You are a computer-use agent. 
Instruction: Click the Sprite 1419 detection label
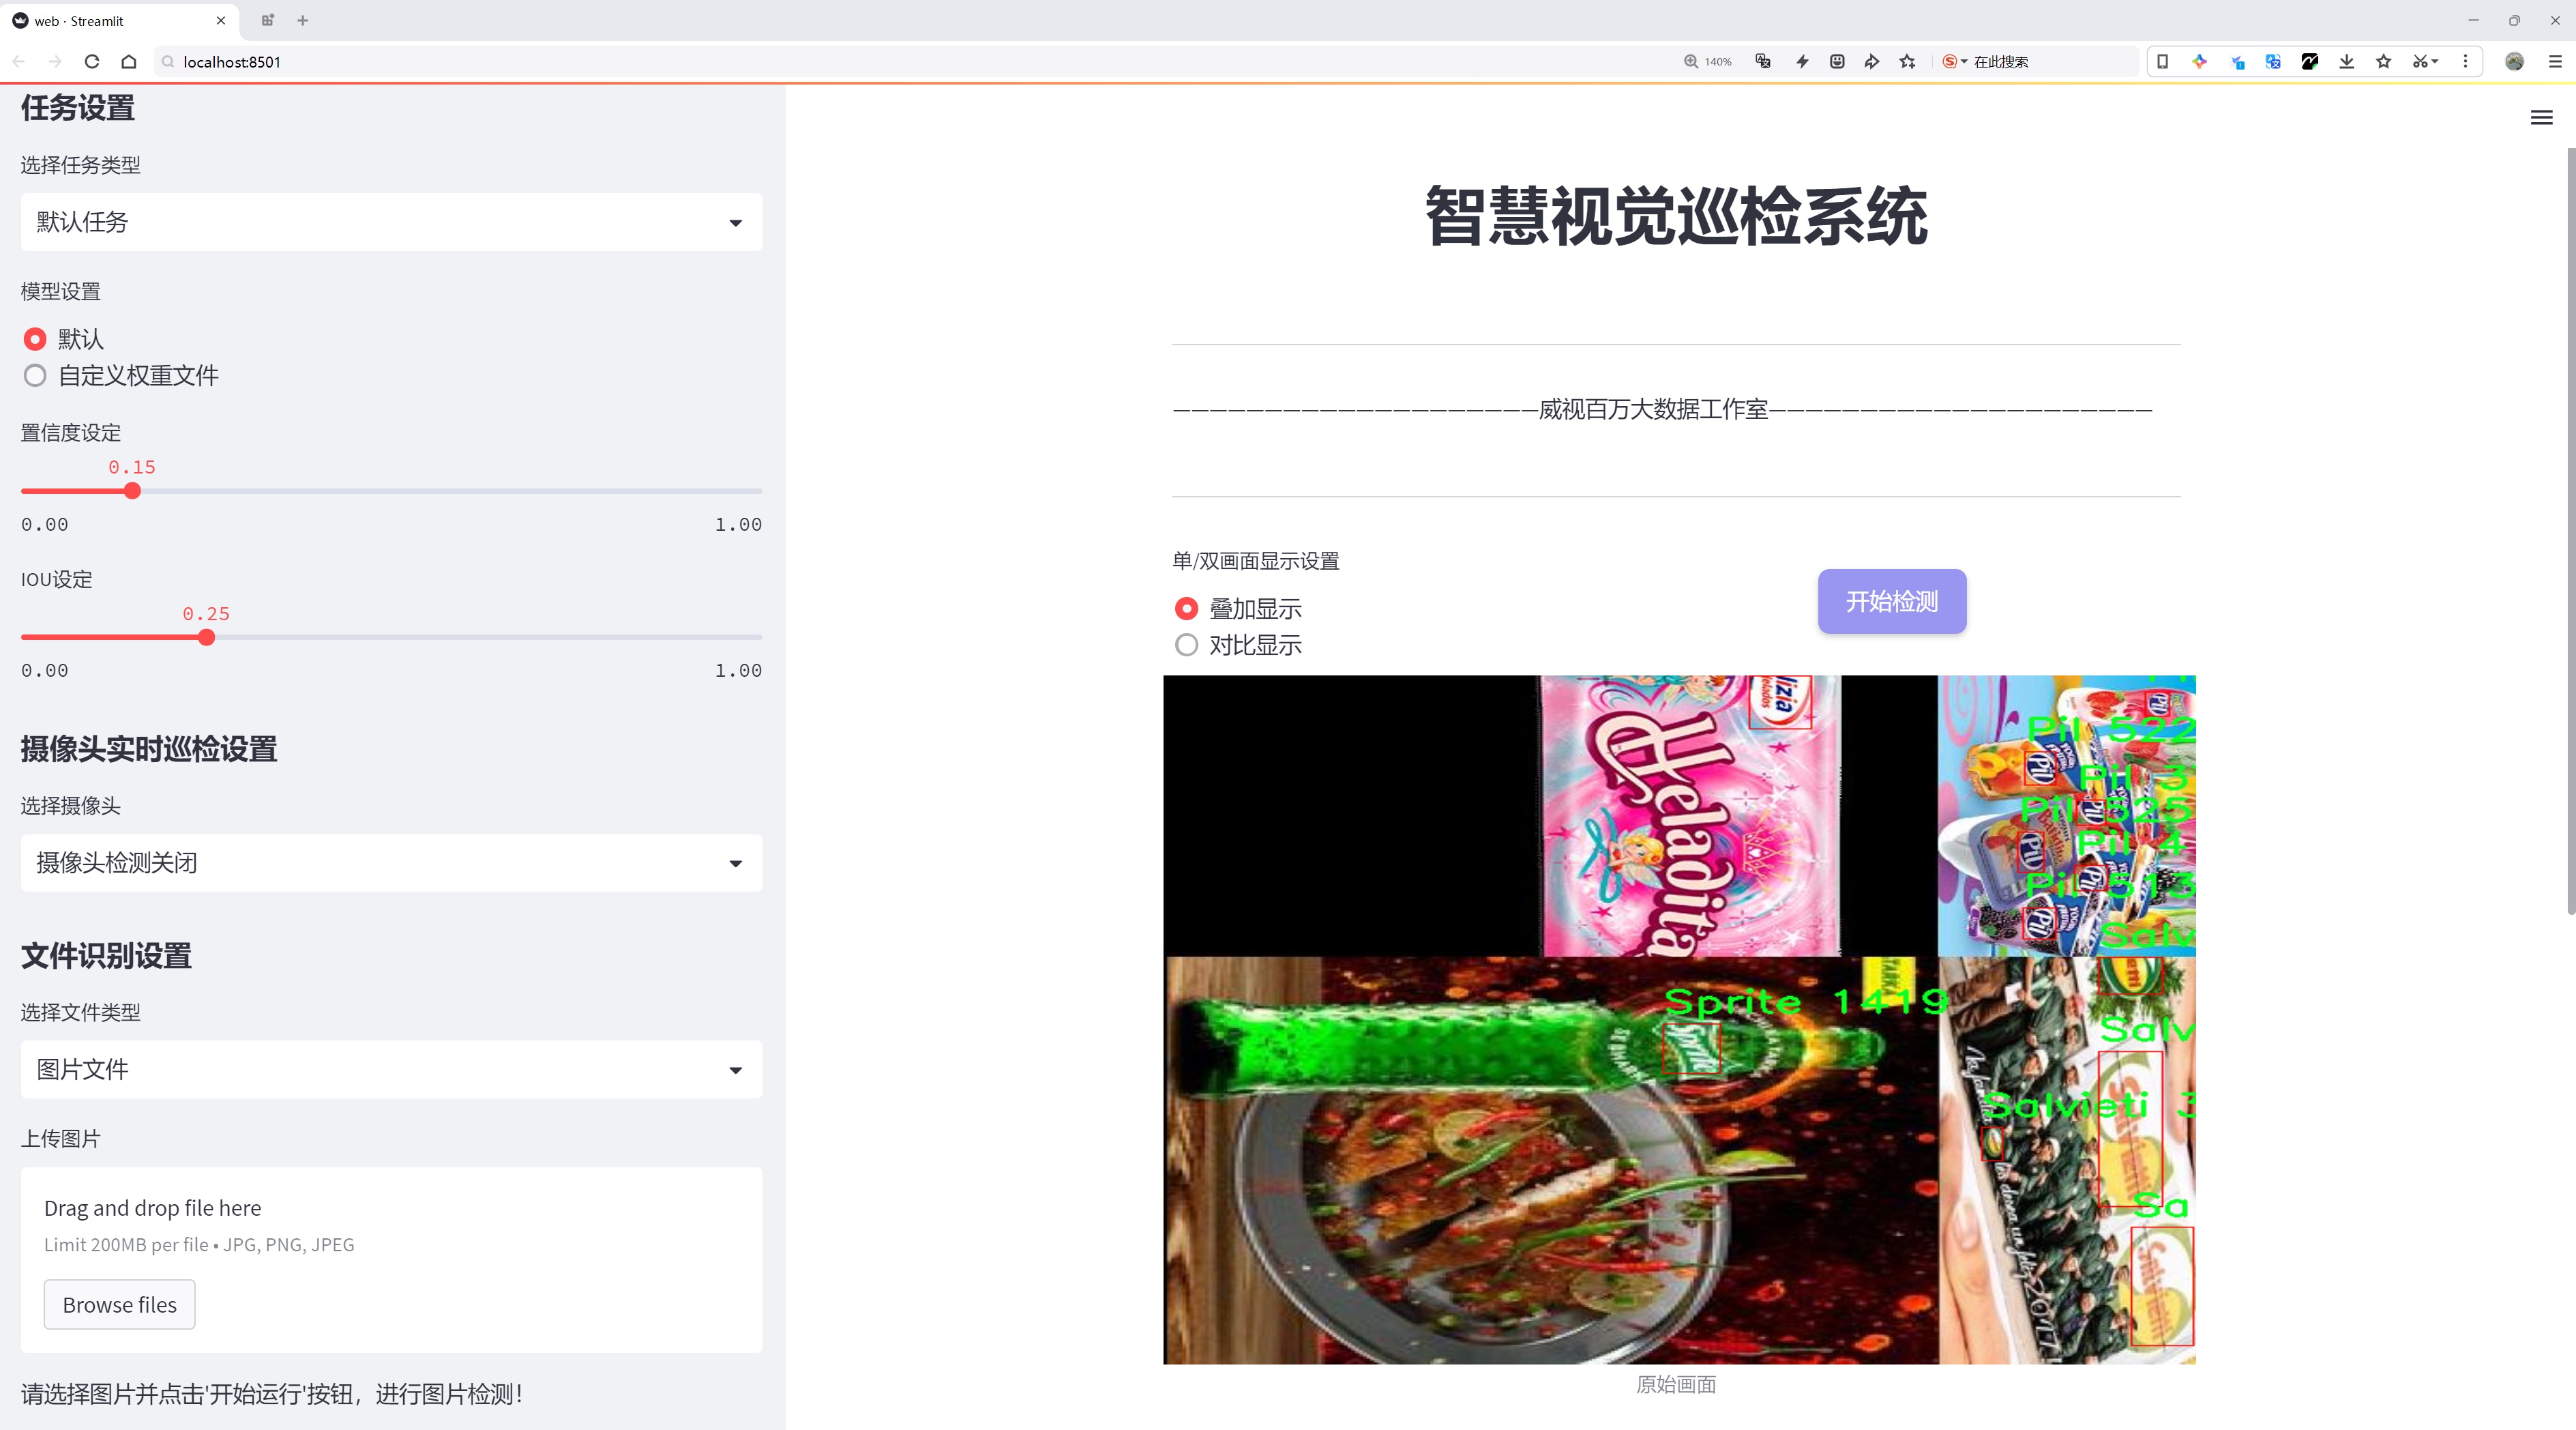tap(1806, 1001)
